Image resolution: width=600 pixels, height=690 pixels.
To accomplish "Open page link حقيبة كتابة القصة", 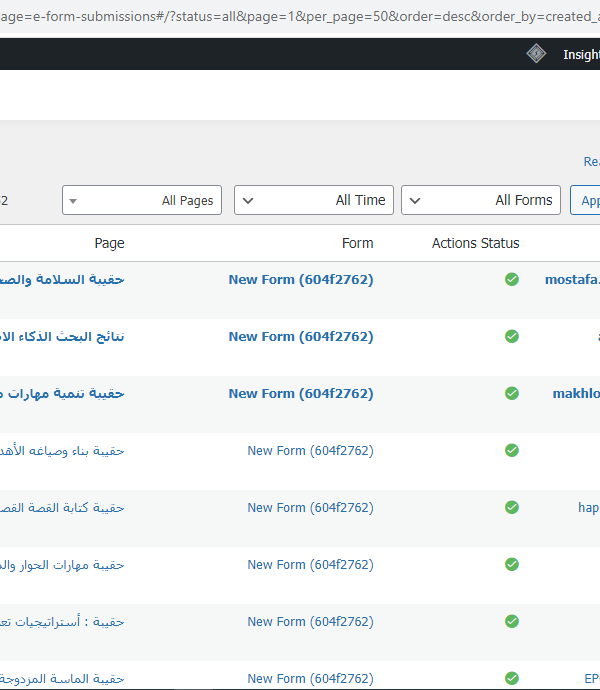I will (x=62, y=507).
